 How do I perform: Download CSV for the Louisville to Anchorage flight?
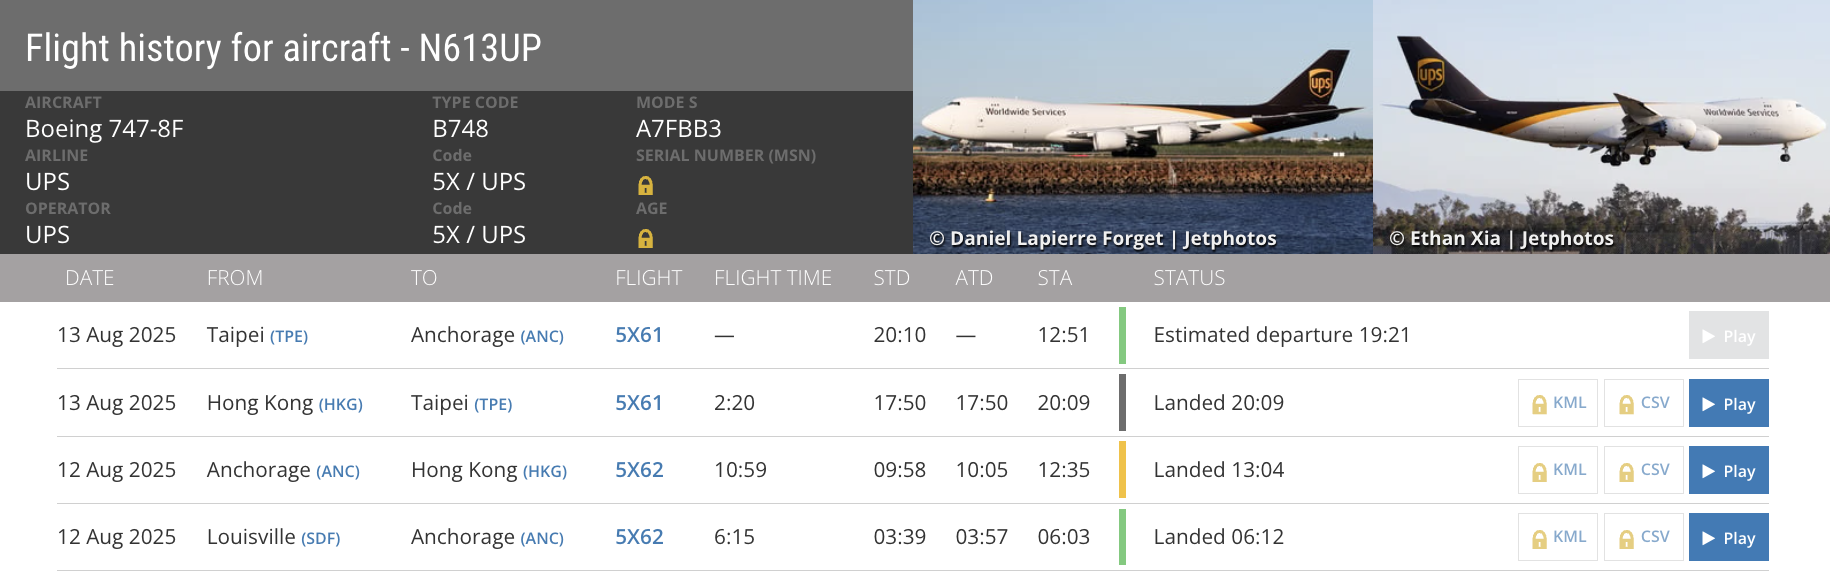[1644, 537]
